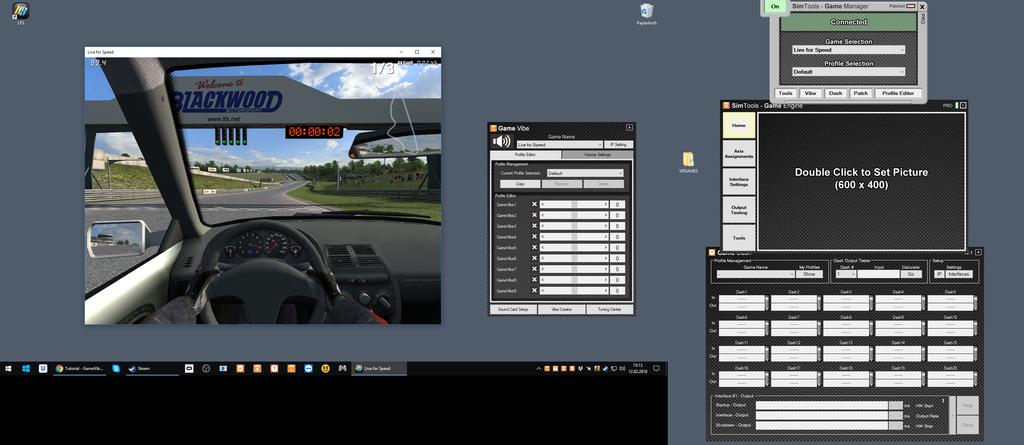
Task: Open the Dash # dropdown in Game Dash
Action: click(x=846, y=274)
